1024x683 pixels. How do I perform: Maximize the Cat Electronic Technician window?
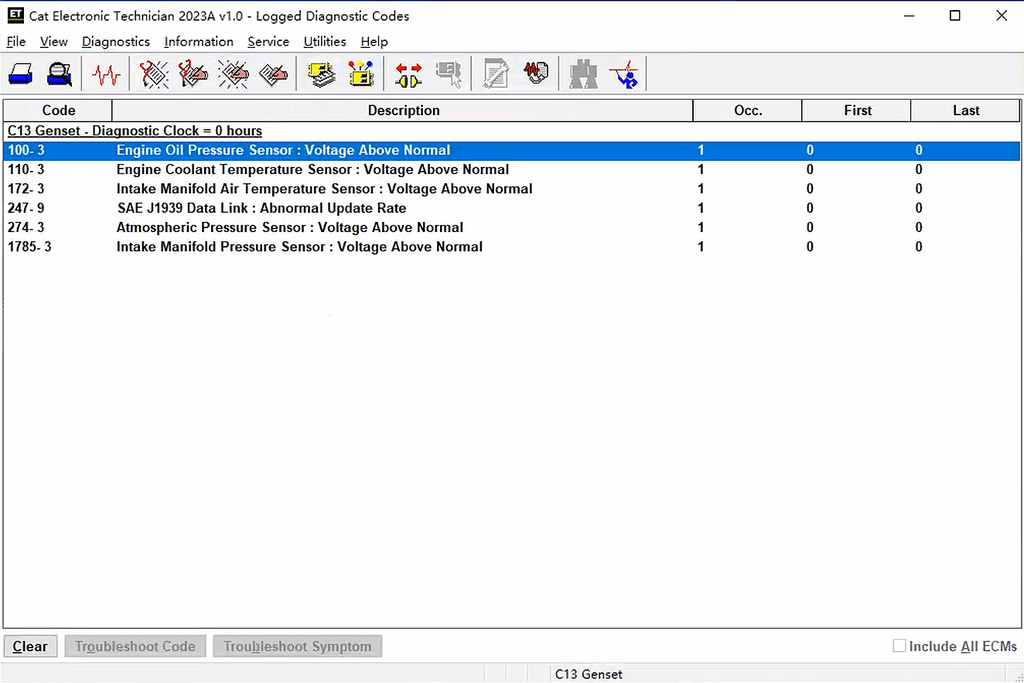(955, 16)
